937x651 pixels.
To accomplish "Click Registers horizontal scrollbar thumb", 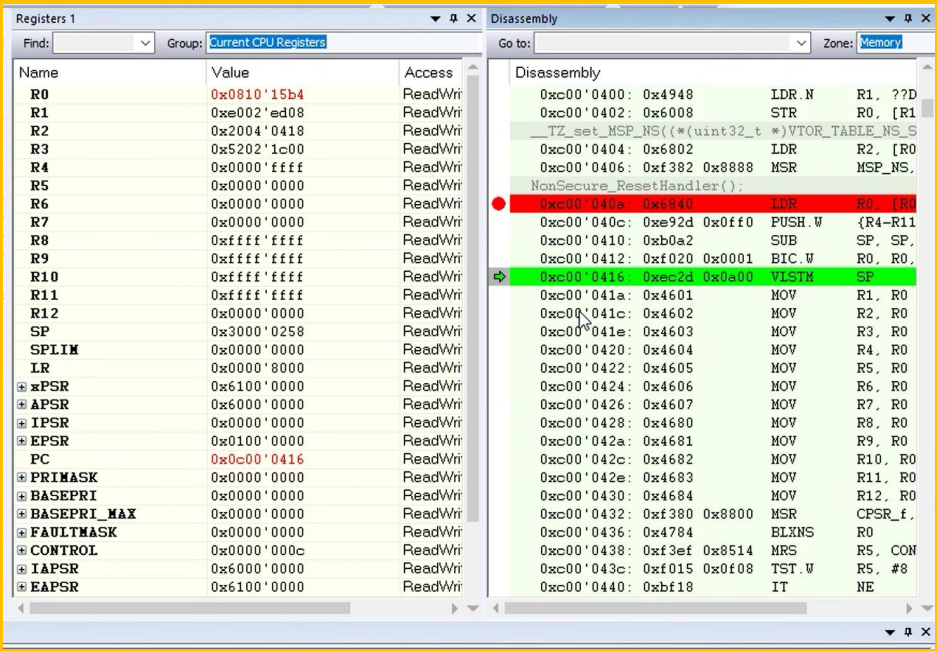I will (189, 609).
